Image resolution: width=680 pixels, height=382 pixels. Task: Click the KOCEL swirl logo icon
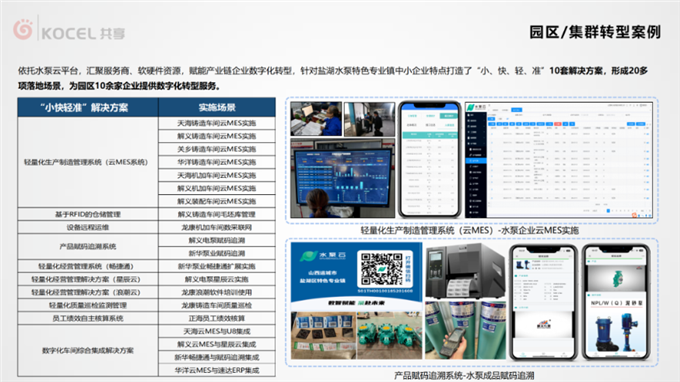[23, 29]
